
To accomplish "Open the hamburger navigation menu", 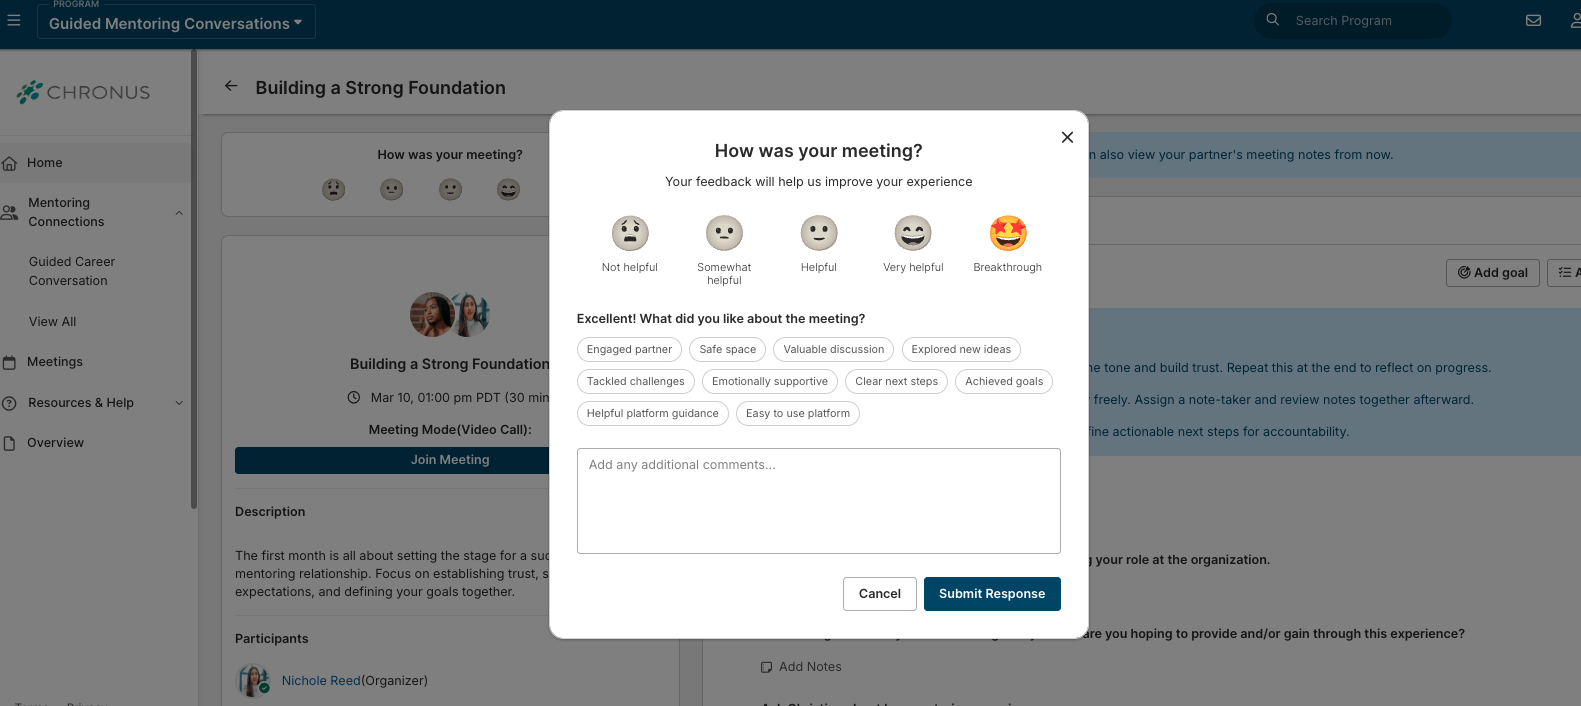I will coord(14,20).
